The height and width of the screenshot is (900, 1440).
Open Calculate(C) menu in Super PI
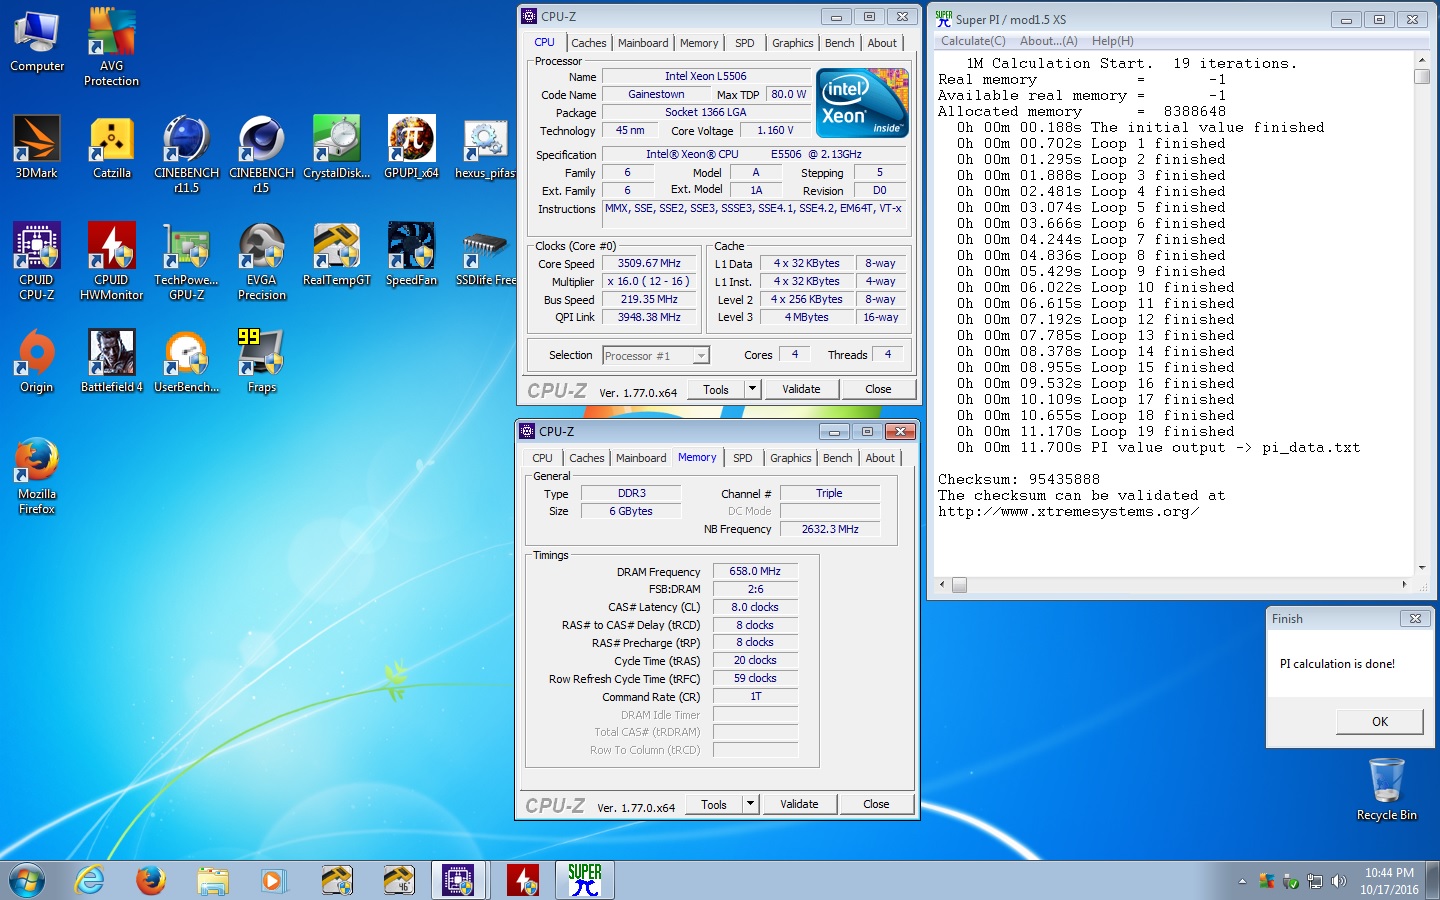(973, 41)
